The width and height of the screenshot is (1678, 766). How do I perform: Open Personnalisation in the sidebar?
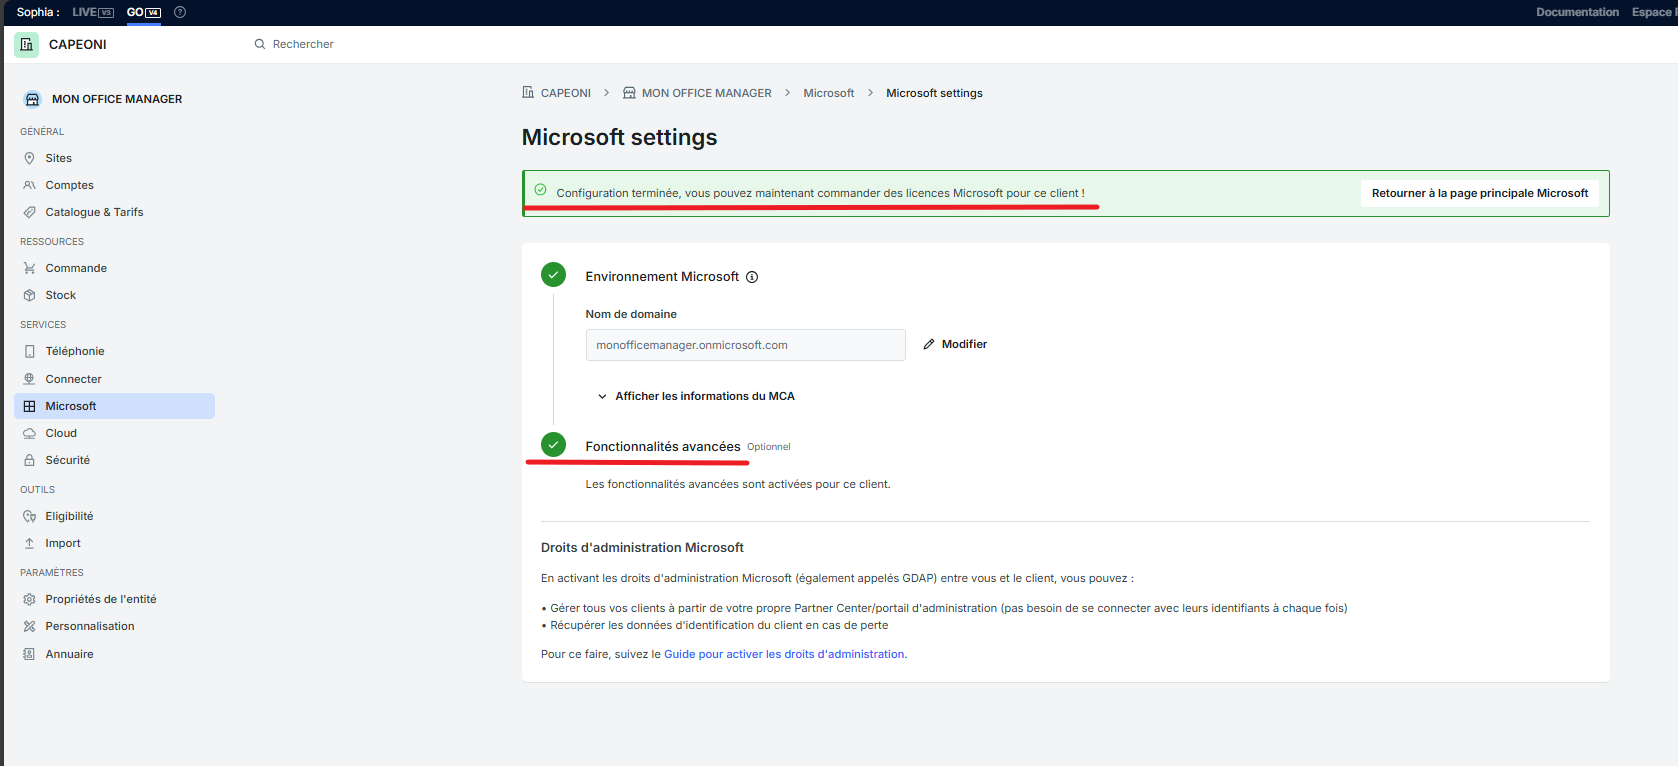[x=90, y=626]
